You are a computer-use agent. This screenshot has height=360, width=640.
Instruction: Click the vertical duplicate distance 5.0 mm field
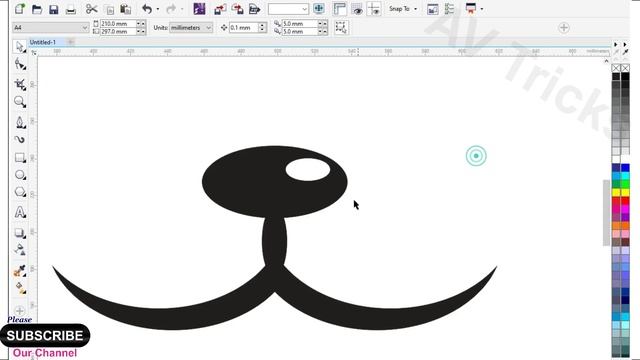(x=300, y=31)
